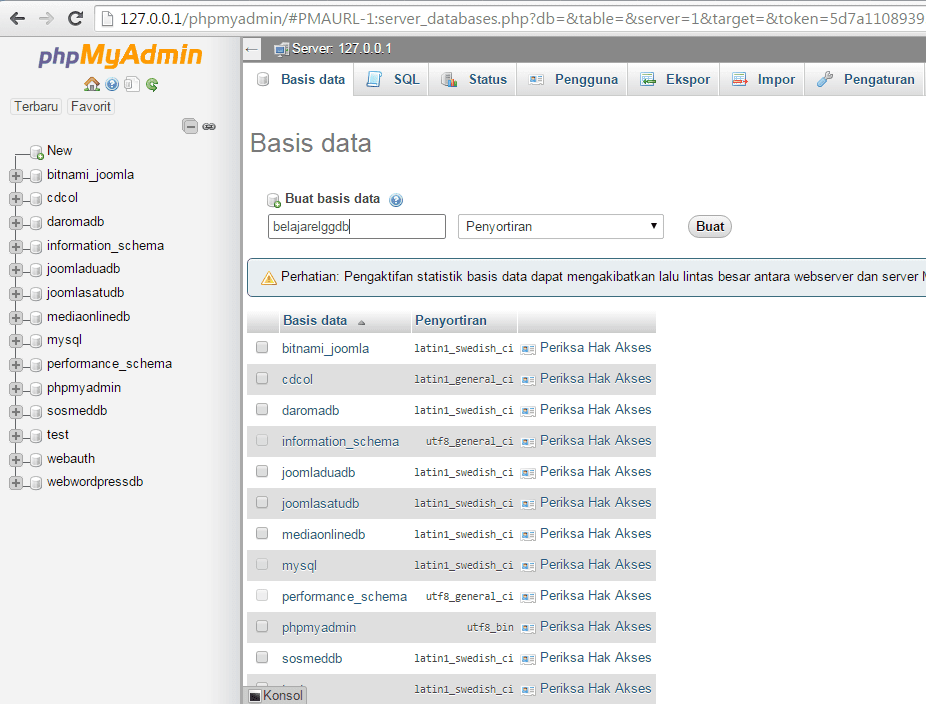This screenshot has width=926, height=704.
Task: Open the Impor tab
Action: tap(762, 80)
